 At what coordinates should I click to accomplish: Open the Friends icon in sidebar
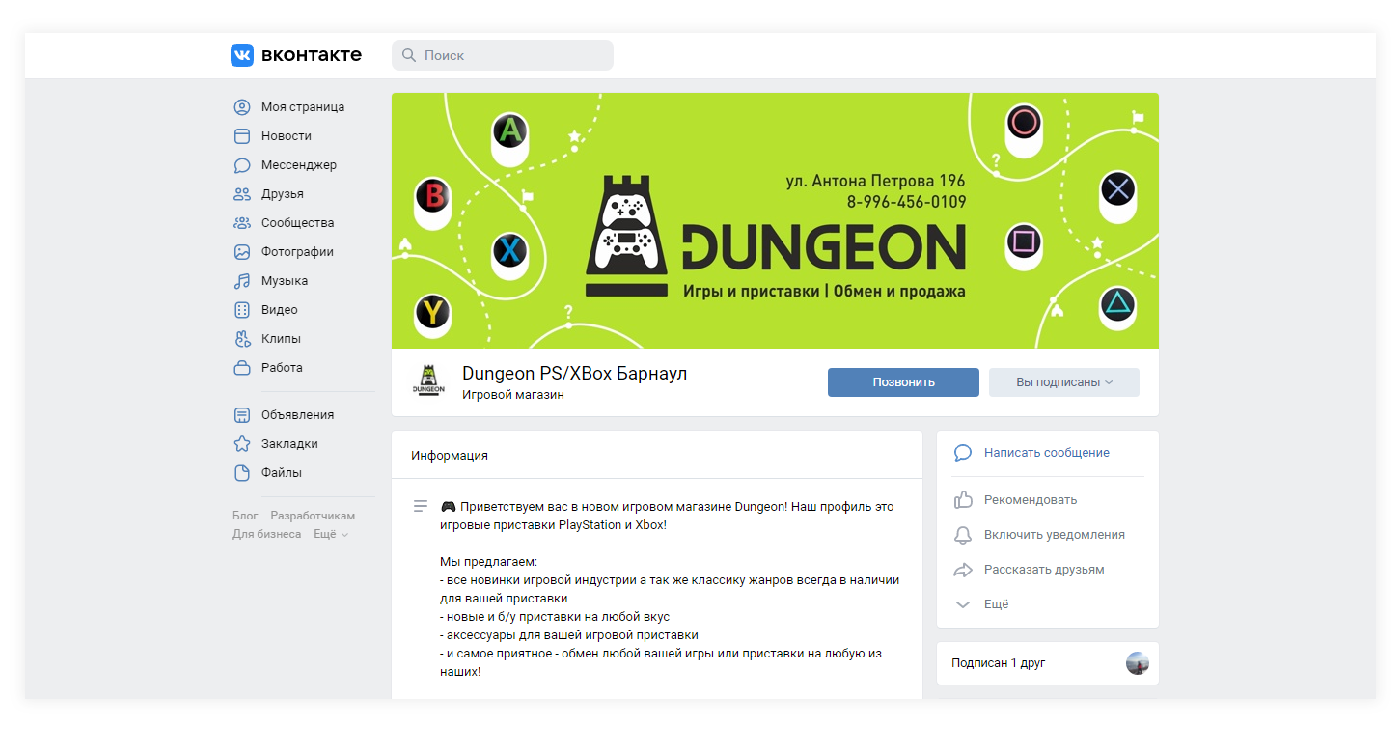coord(242,194)
